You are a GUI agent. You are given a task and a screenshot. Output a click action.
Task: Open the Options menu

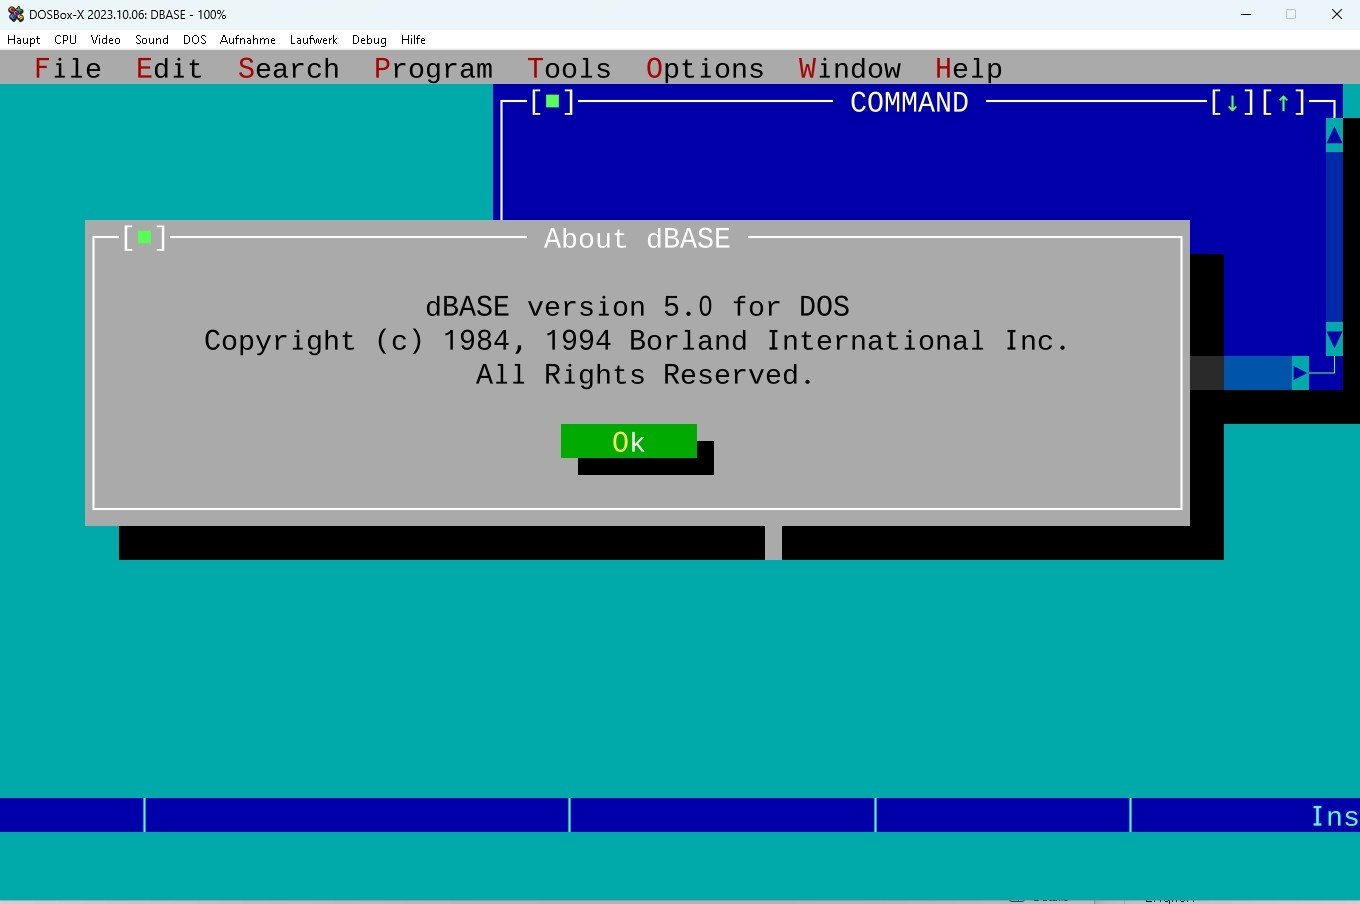tap(704, 68)
